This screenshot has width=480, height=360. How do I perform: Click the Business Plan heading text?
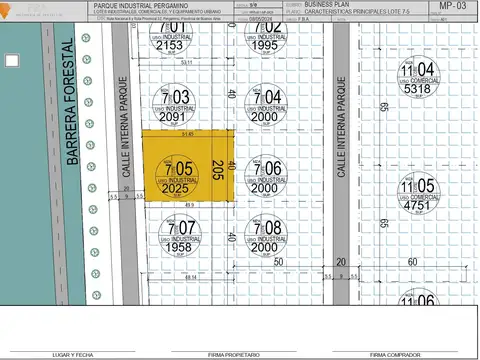click(327, 4)
